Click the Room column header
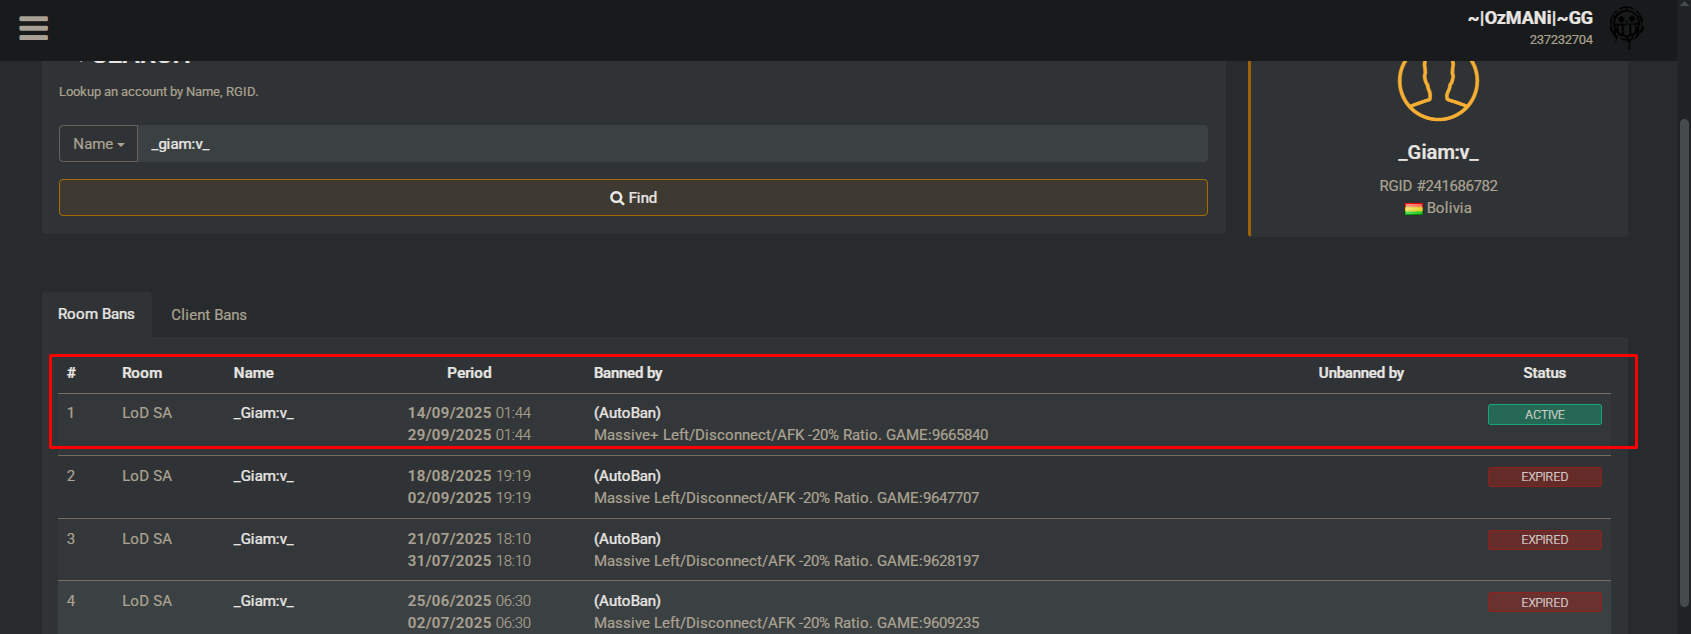Image resolution: width=1691 pixels, height=634 pixels. point(142,373)
